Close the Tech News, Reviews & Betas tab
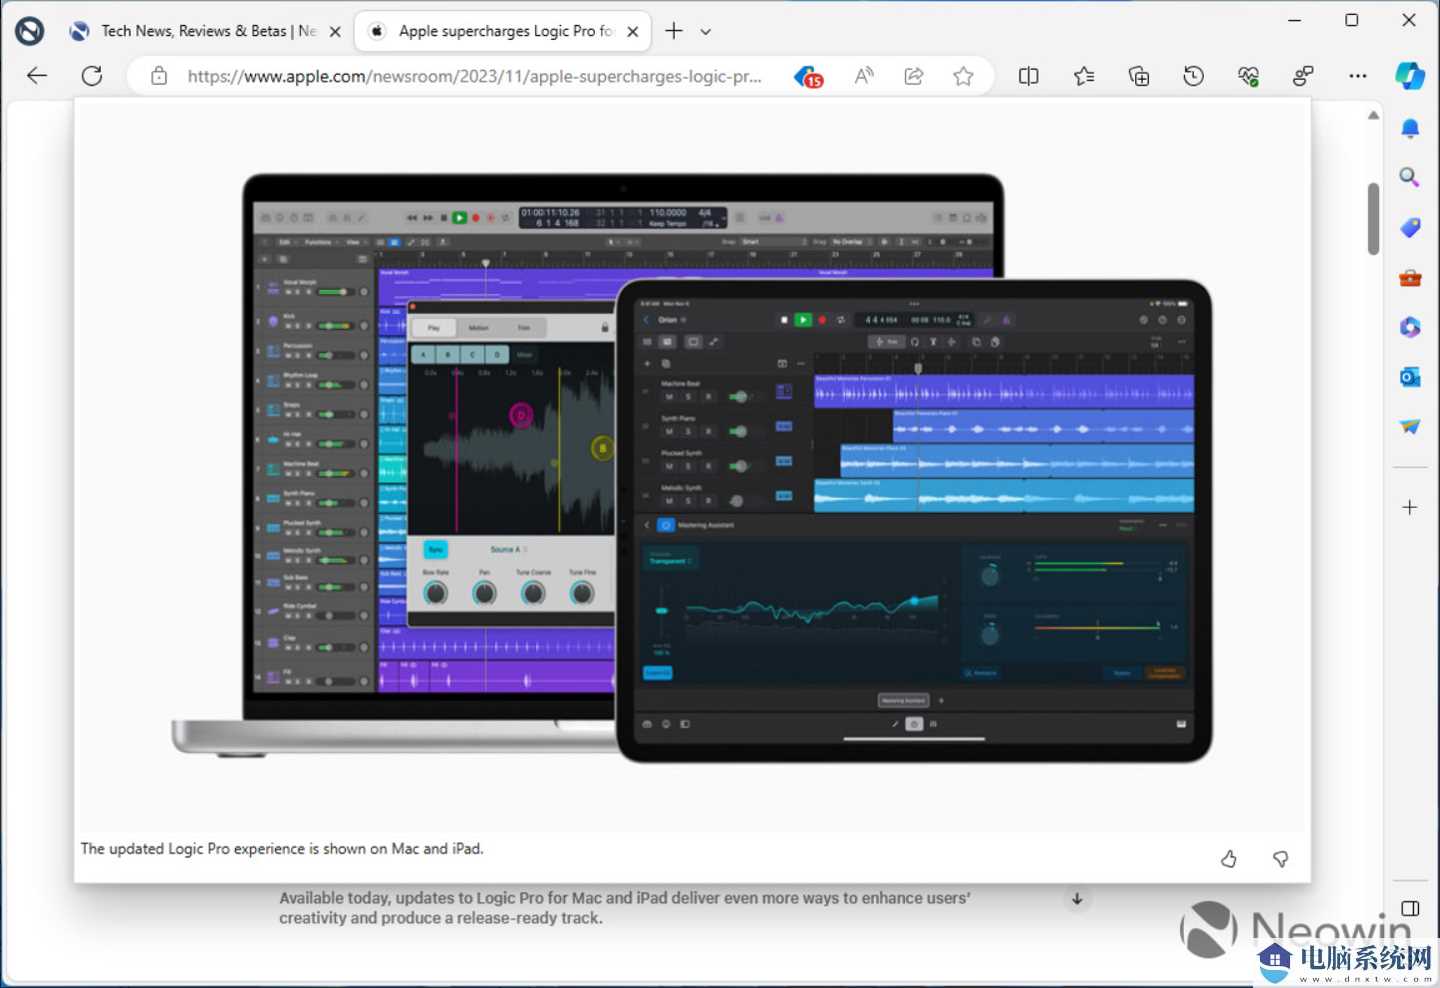The height and width of the screenshot is (988, 1440). [335, 31]
